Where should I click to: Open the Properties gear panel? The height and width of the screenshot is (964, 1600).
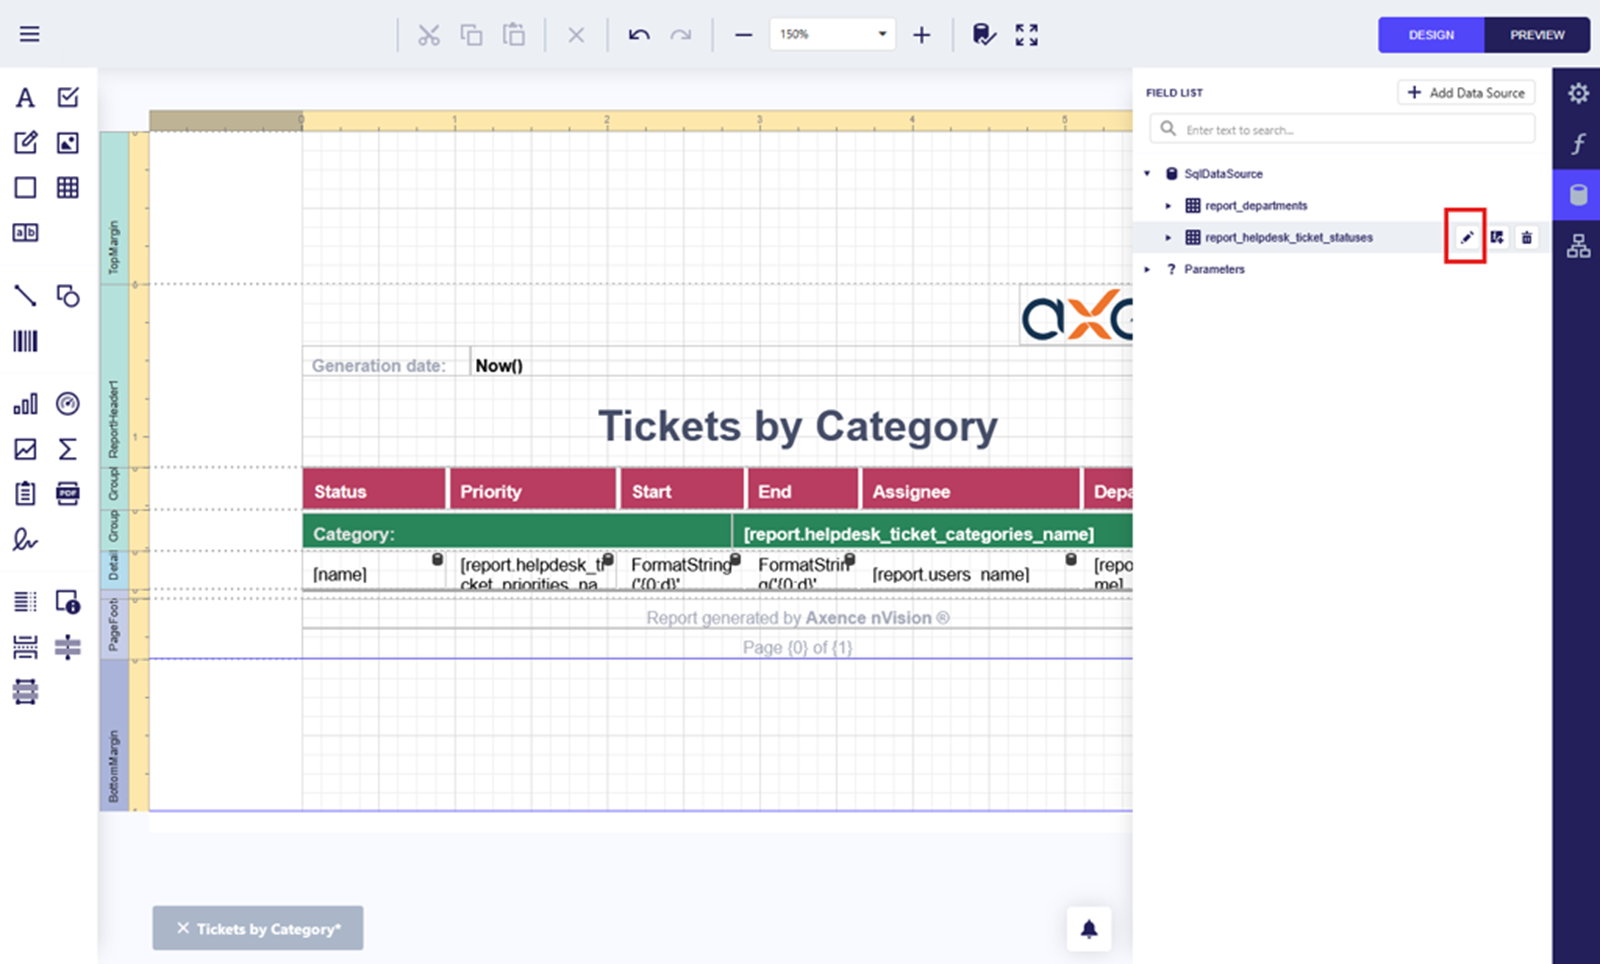coord(1578,93)
